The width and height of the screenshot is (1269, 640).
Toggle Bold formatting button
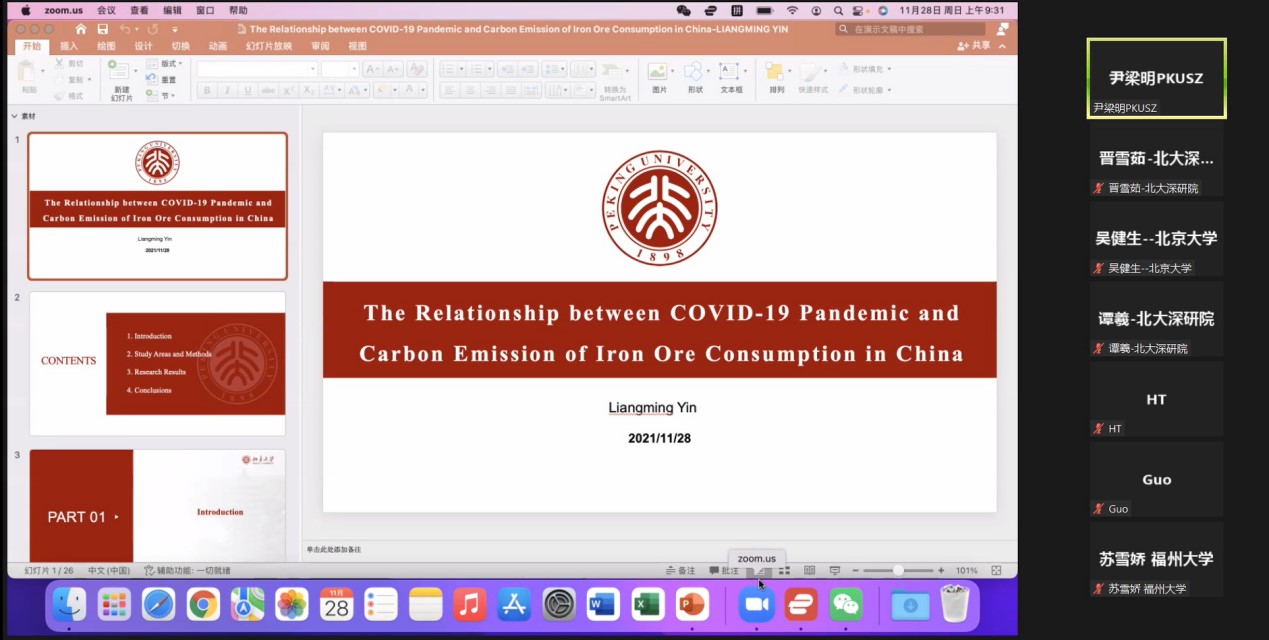coord(207,91)
